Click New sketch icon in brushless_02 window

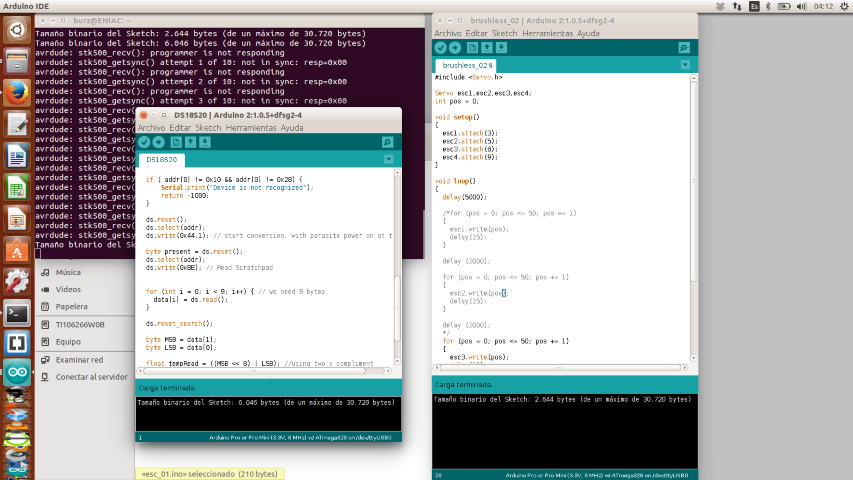472,48
